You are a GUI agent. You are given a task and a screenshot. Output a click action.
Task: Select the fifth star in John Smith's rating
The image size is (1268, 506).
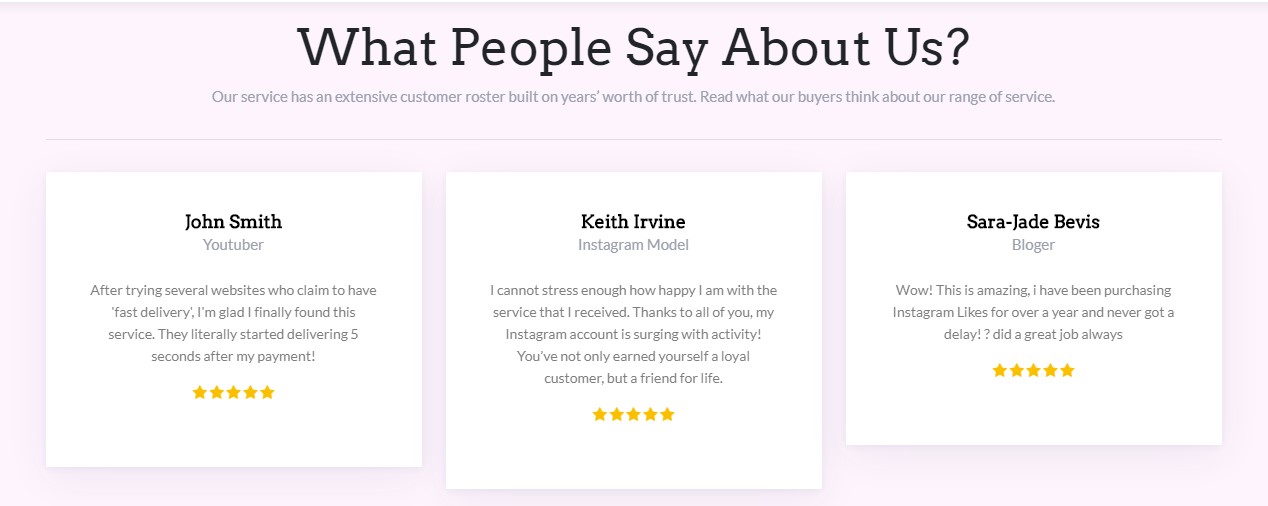(x=267, y=393)
